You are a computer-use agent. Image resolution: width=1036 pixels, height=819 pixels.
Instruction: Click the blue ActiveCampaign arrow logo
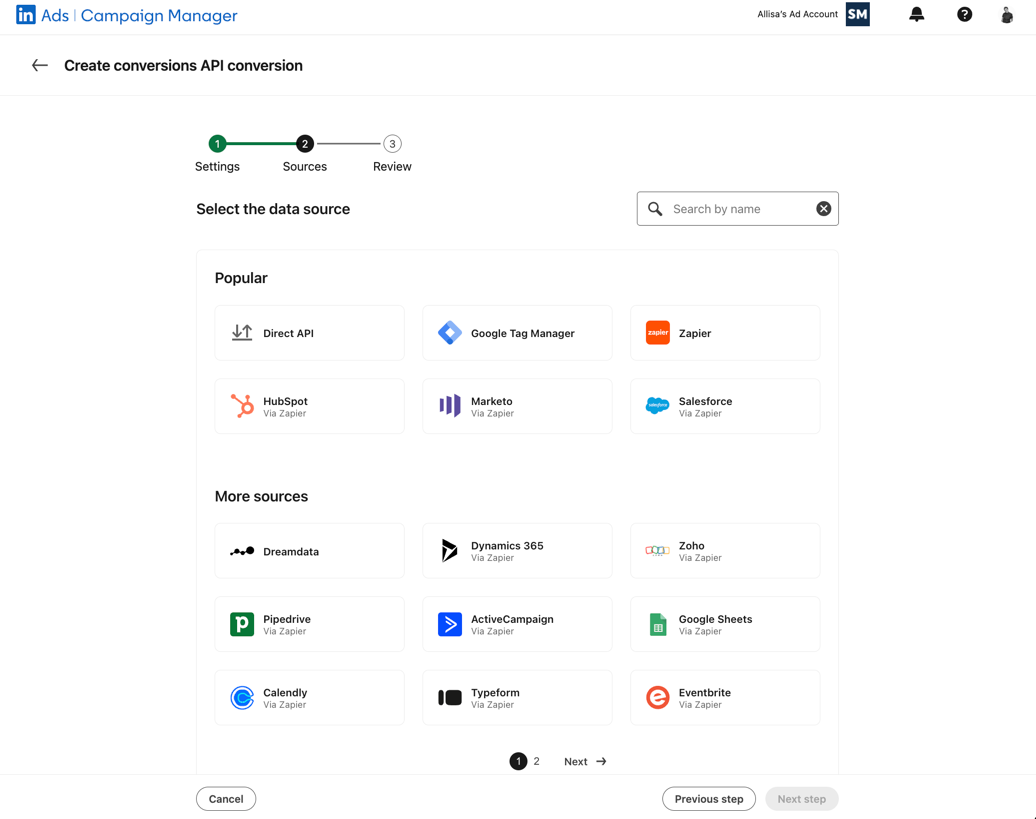coord(450,624)
